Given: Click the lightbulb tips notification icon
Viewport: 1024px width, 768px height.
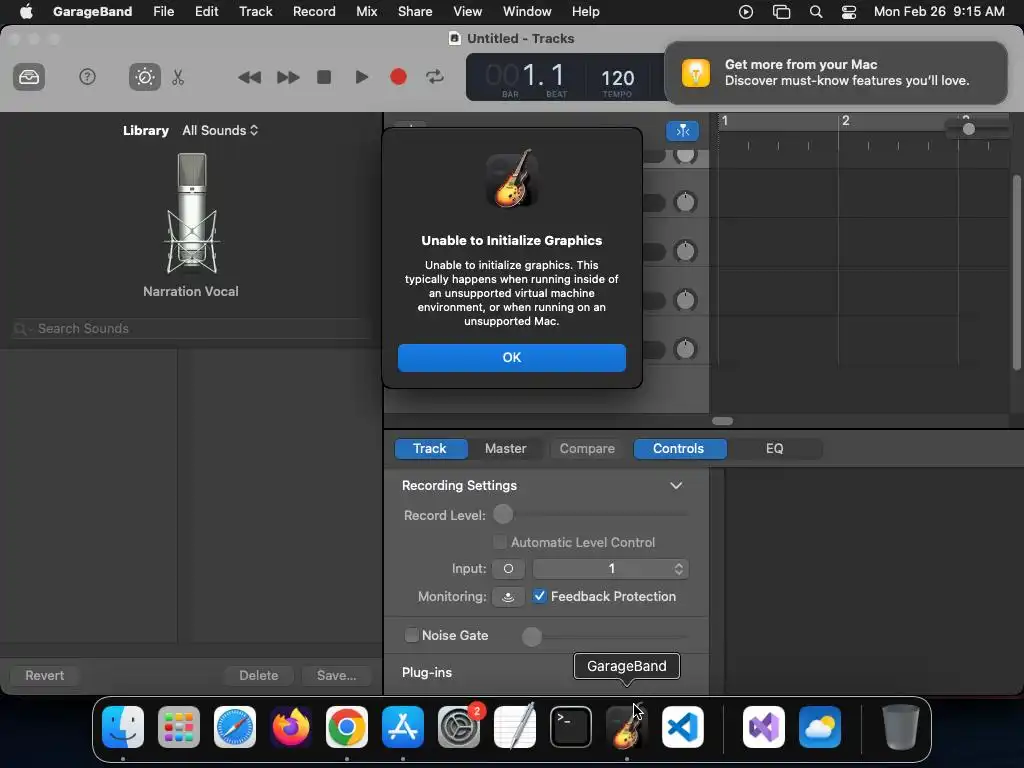Looking at the screenshot, I should click(696, 72).
